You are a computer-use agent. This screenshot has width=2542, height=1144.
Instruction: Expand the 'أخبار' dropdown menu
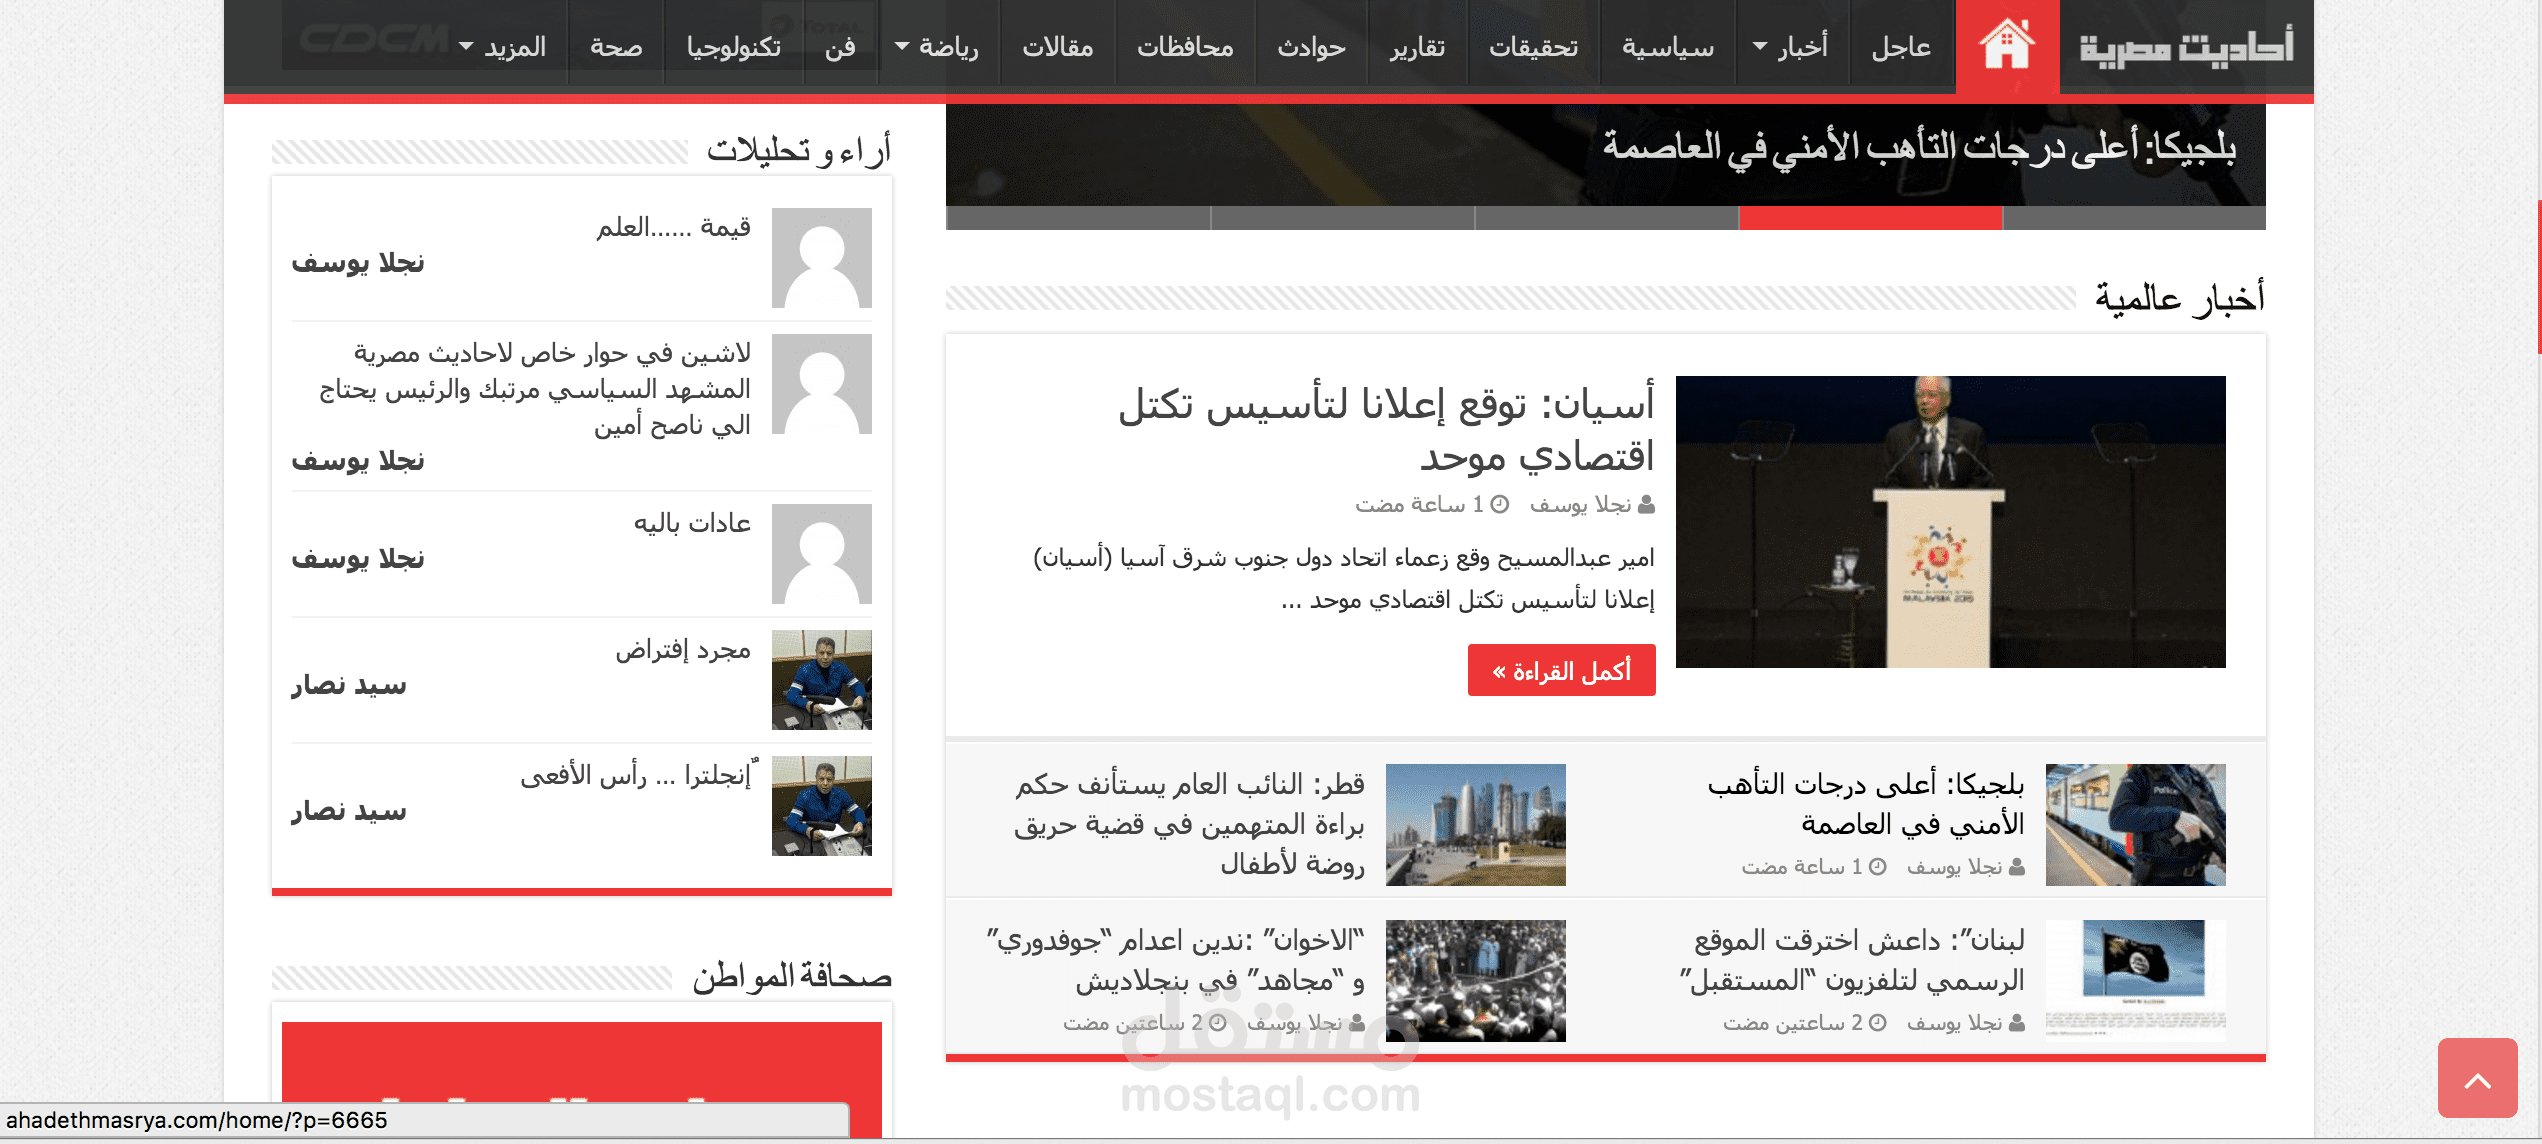(x=1792, y=47)
